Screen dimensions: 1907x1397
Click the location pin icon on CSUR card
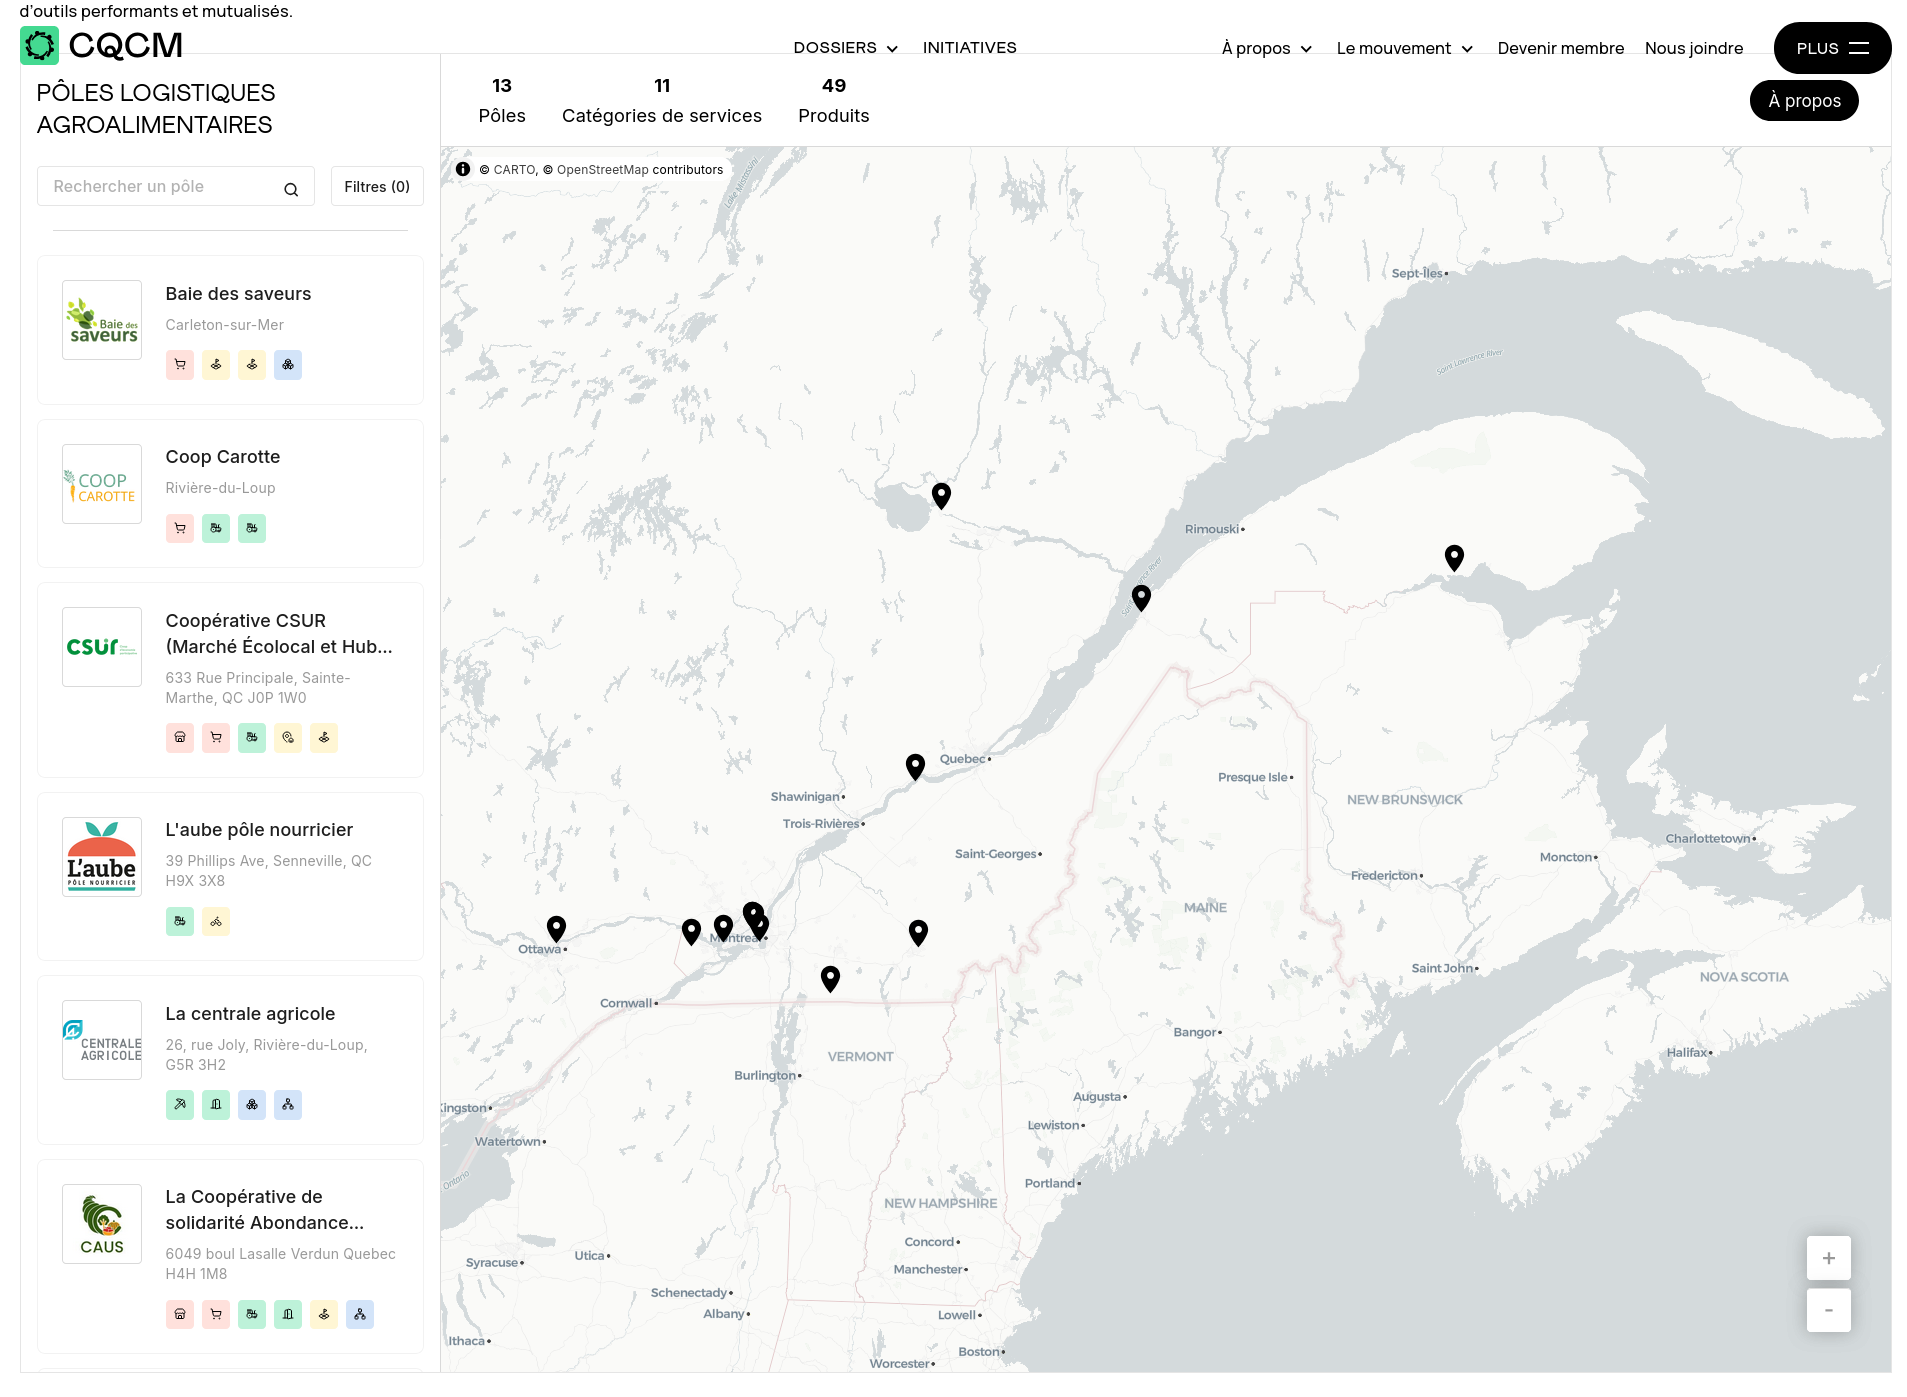coord(288,738)
